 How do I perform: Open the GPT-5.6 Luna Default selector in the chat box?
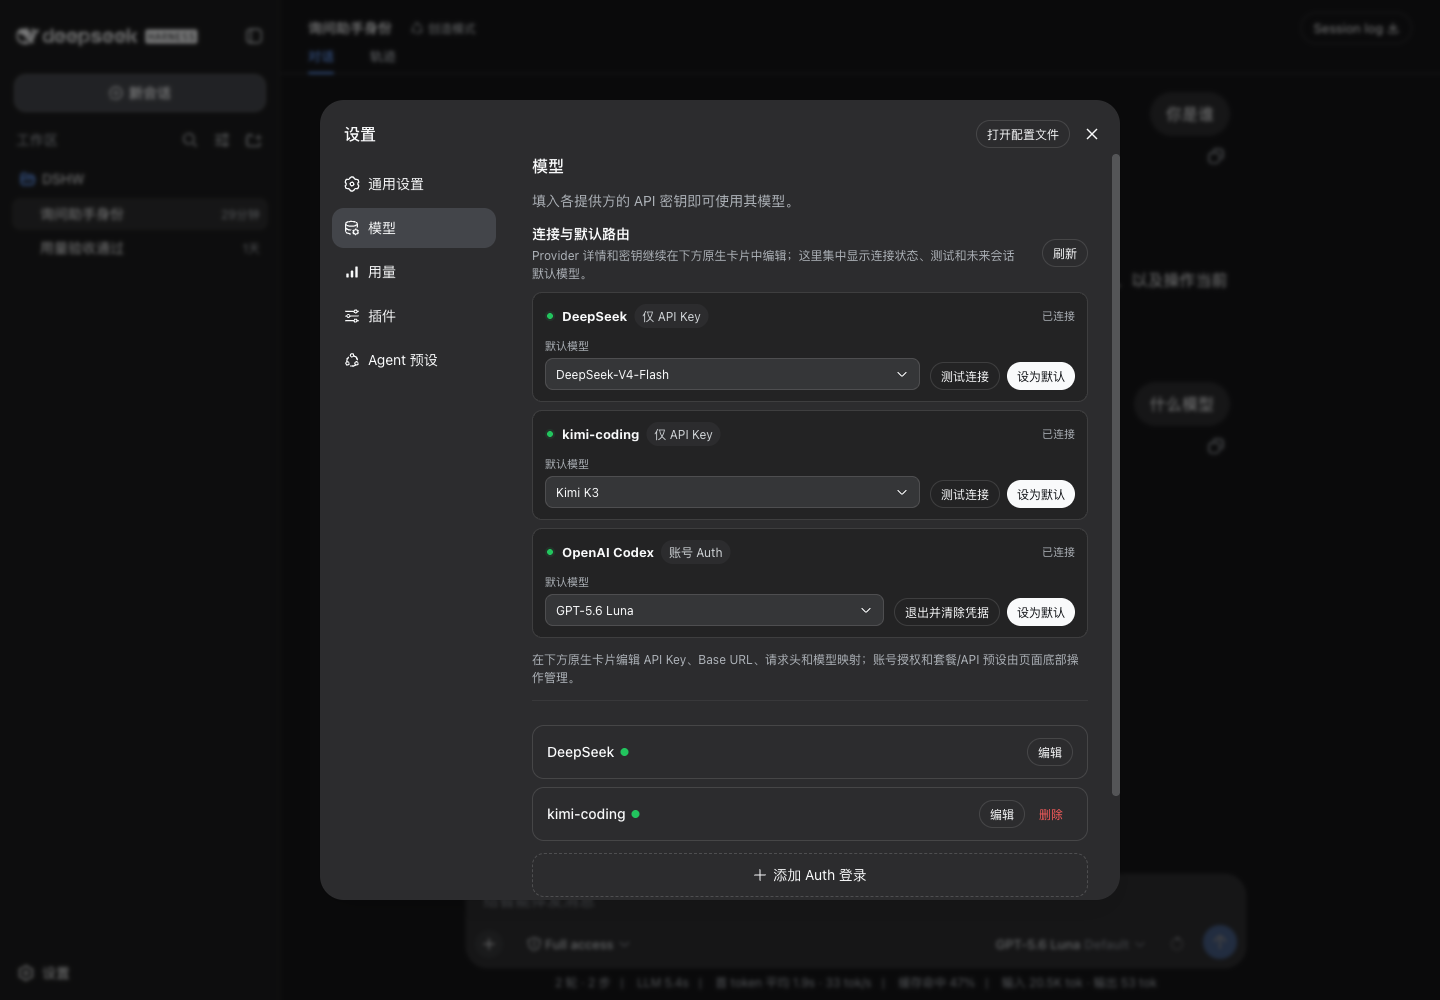point(1070,944)
